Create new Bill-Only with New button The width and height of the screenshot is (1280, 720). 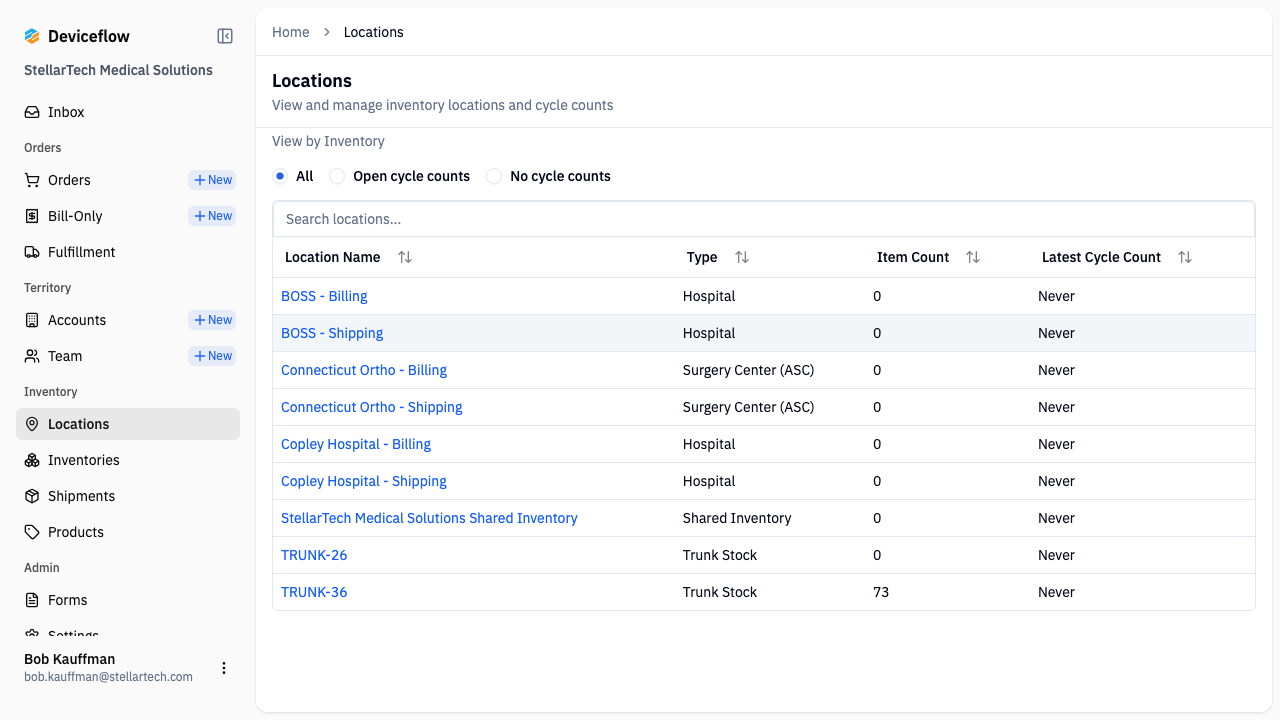click(x=212, y=216)
